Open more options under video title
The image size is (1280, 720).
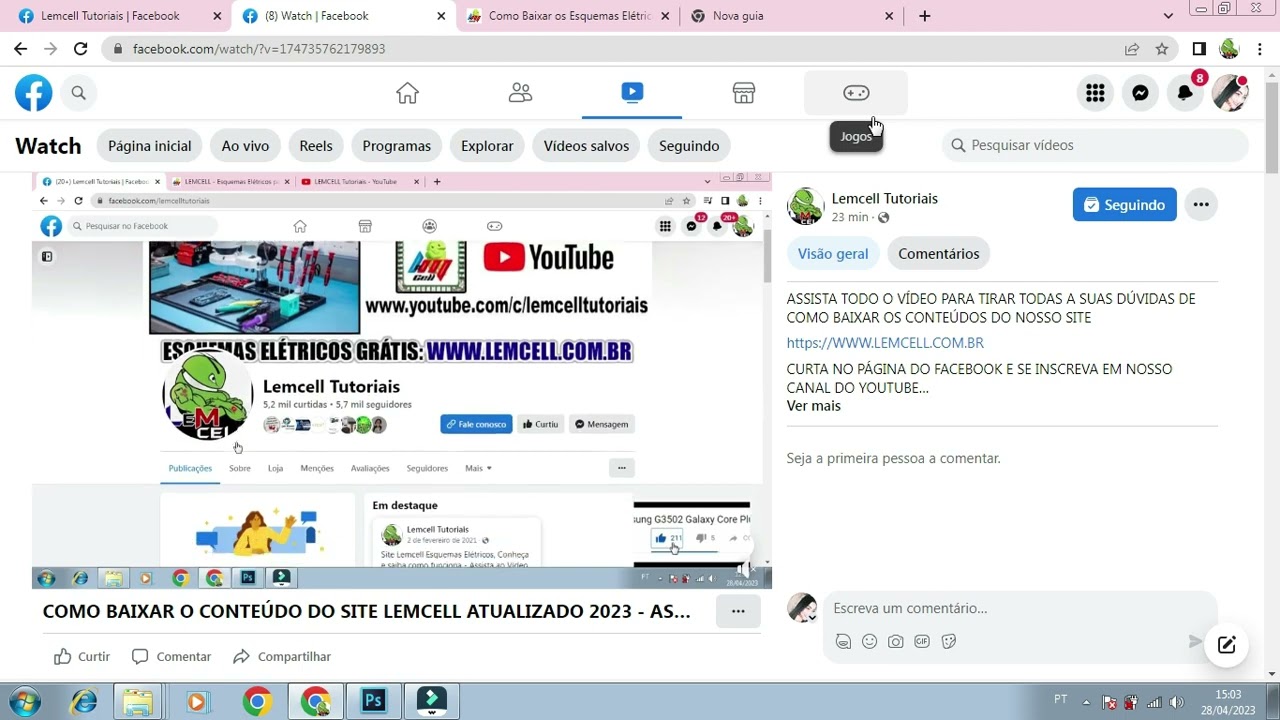[x=738, y=611]
